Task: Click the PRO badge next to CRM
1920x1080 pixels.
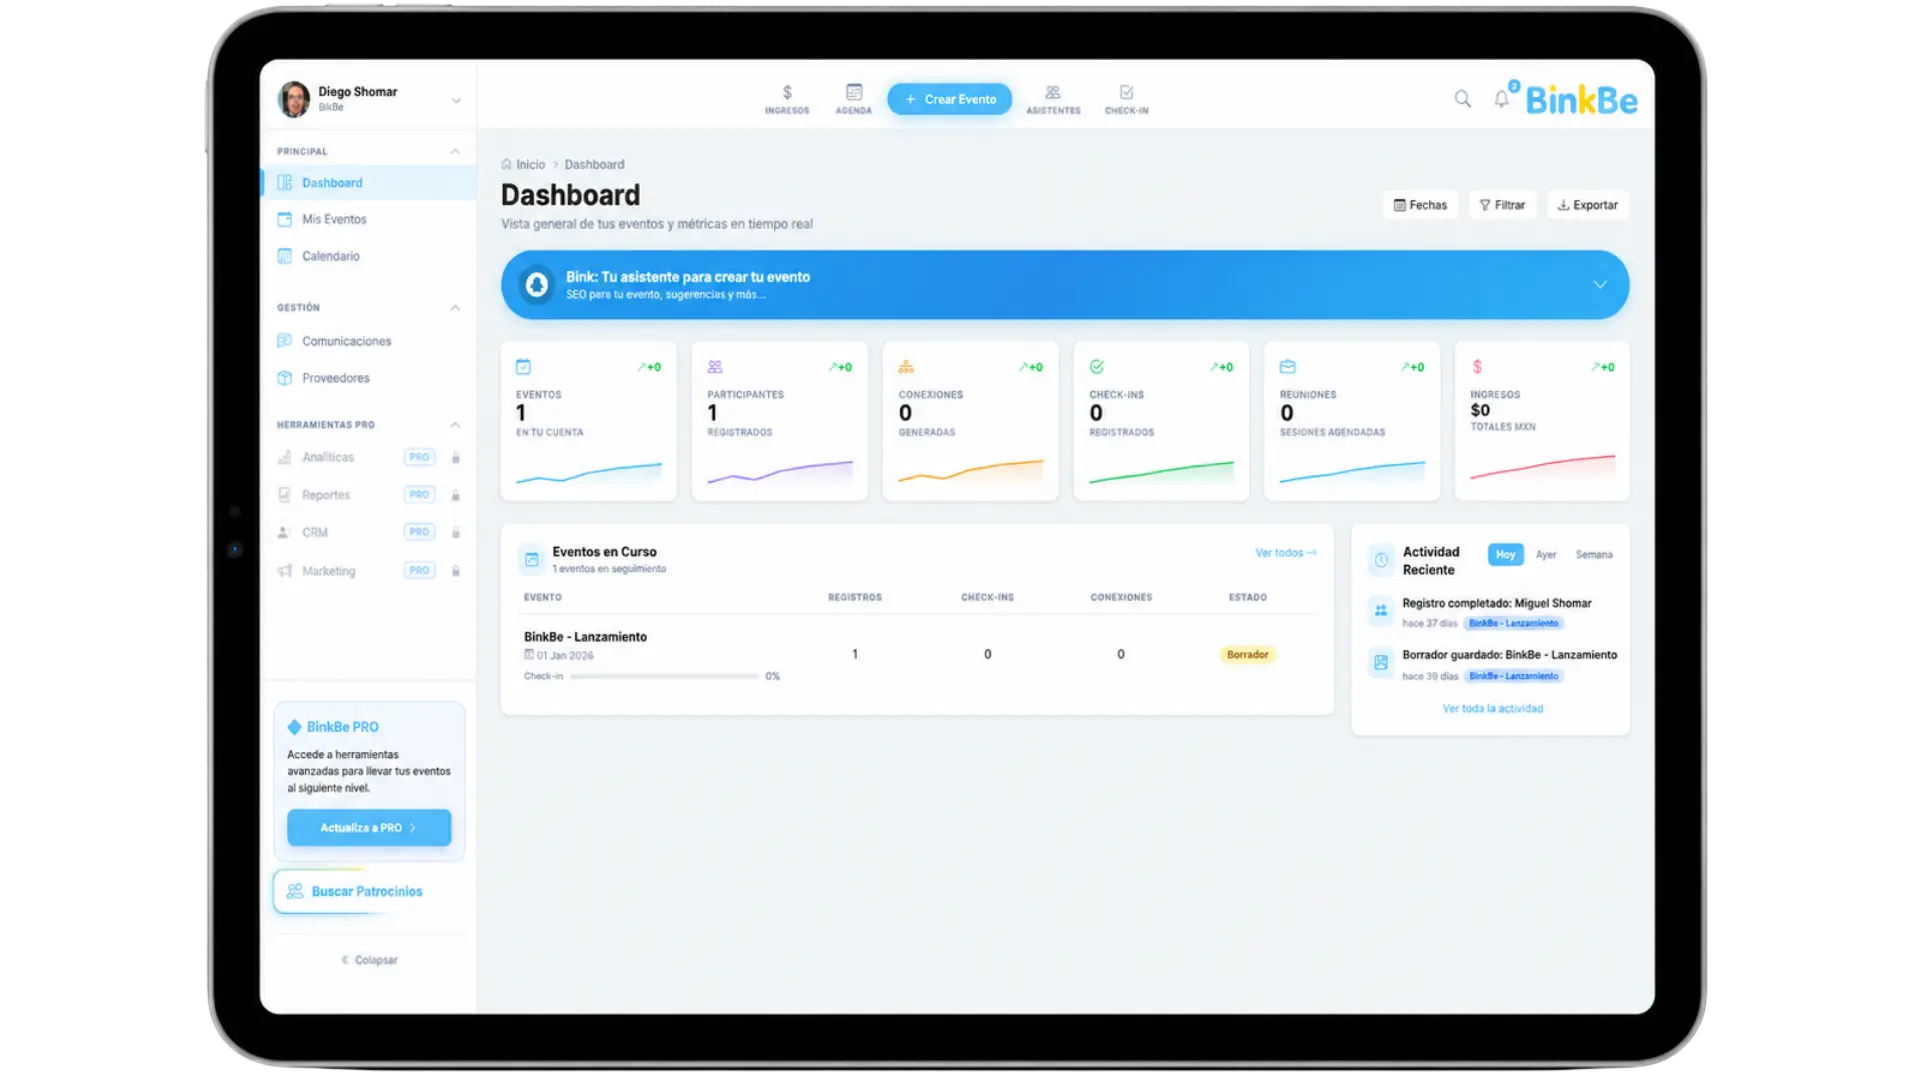Action: point(419,532)
